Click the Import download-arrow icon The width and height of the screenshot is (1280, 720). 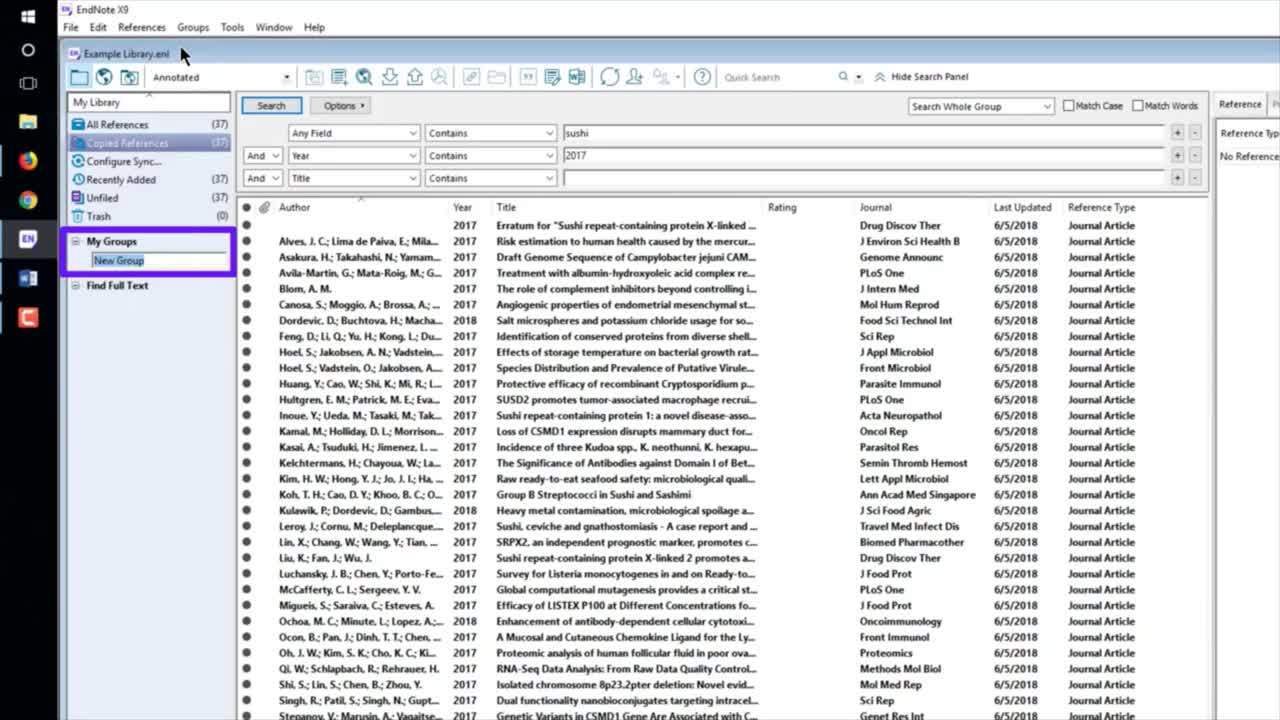tap(390, 77)
